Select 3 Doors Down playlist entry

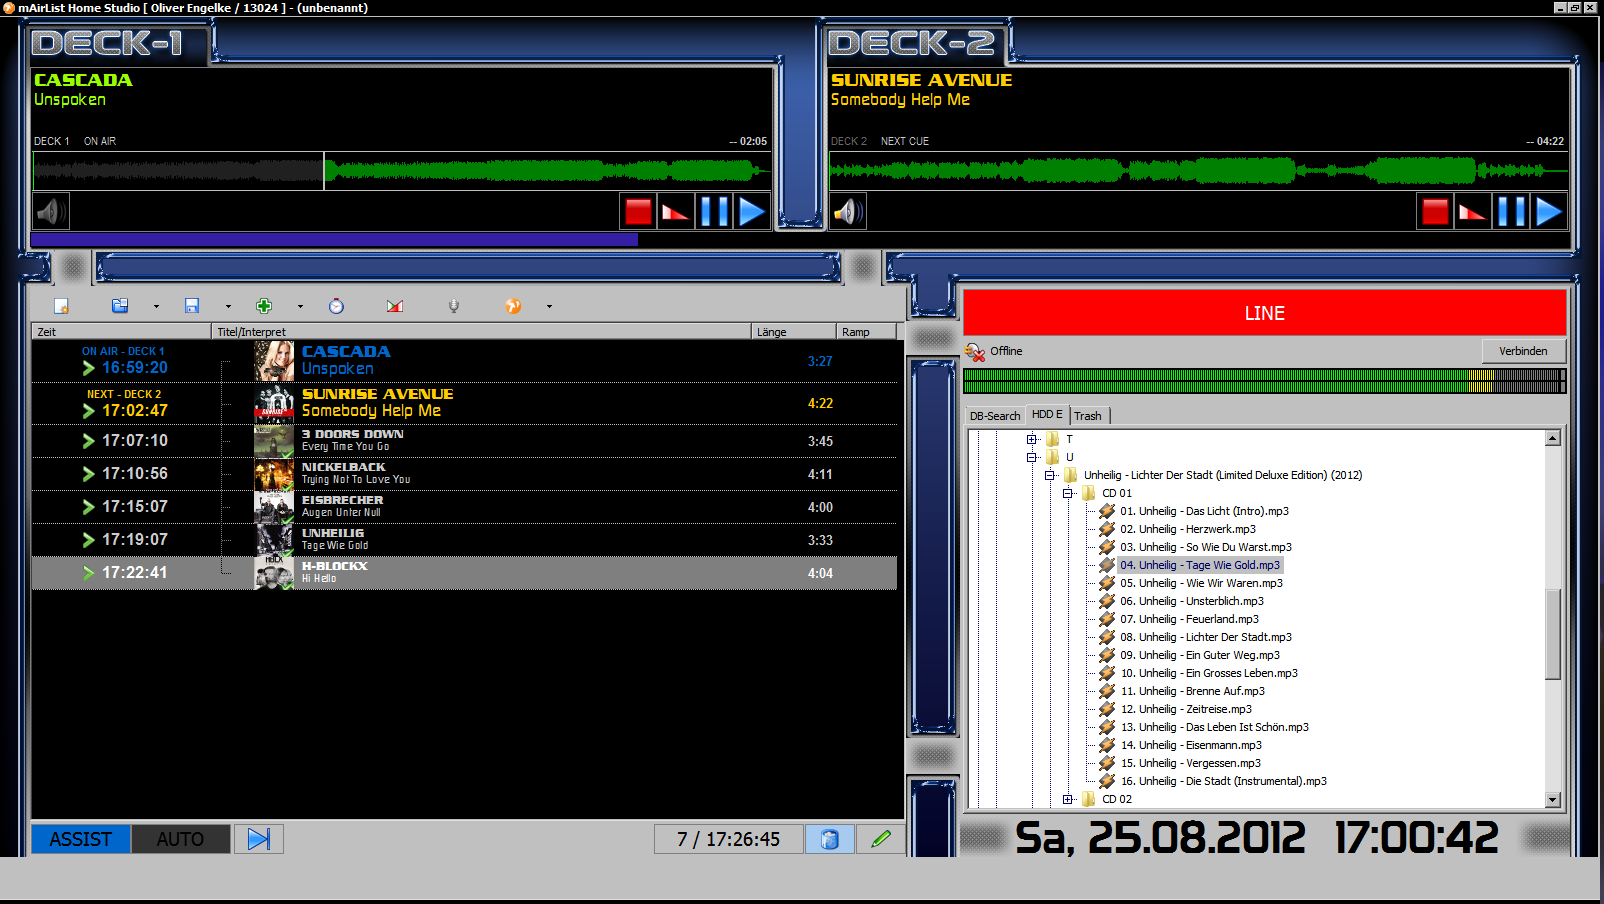point(464,441)
